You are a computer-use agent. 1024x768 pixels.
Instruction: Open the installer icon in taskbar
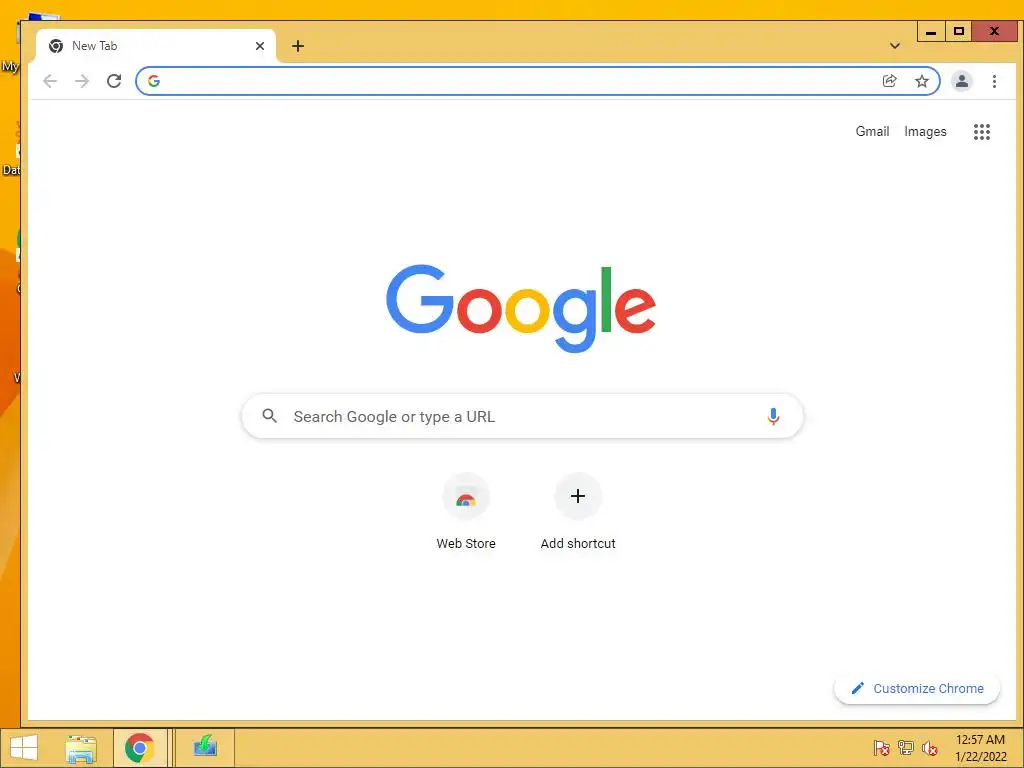(205, 747)
